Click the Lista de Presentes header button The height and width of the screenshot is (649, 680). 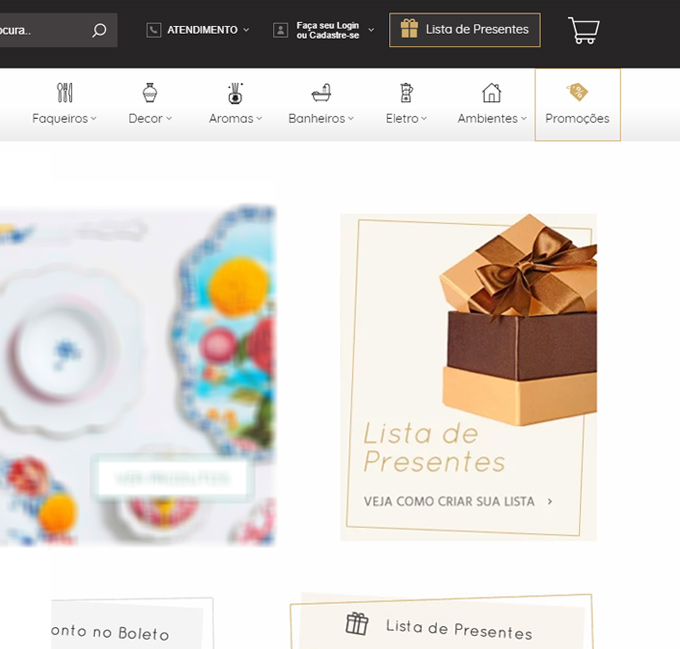click(465, 30)
